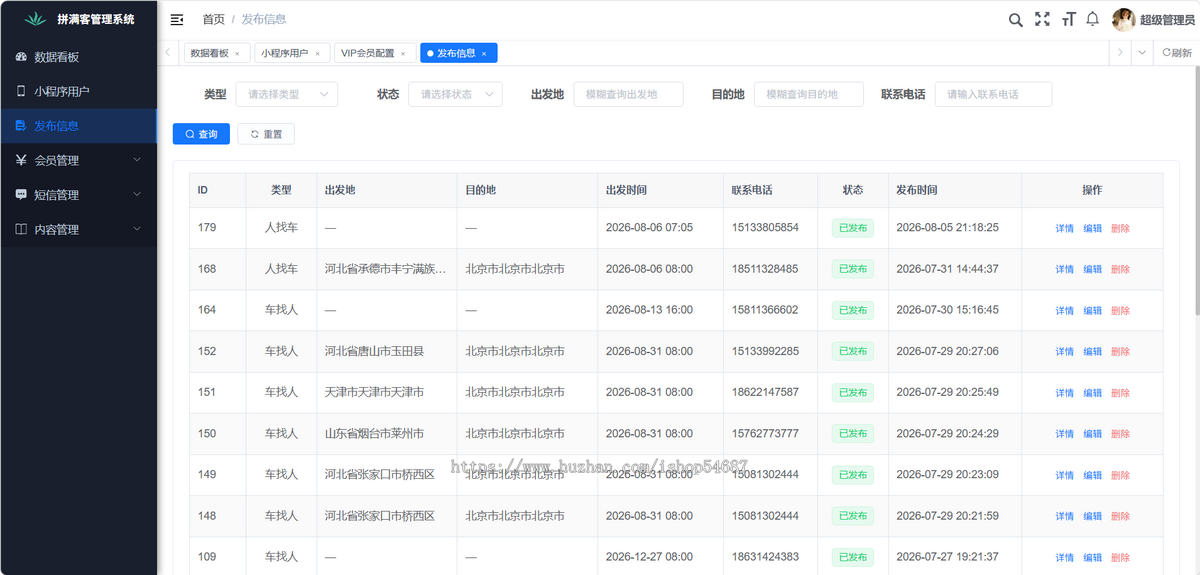Close the 发布信息 tab with its x
Screen dimensions: 1200x575
click(x=484, y=54)
